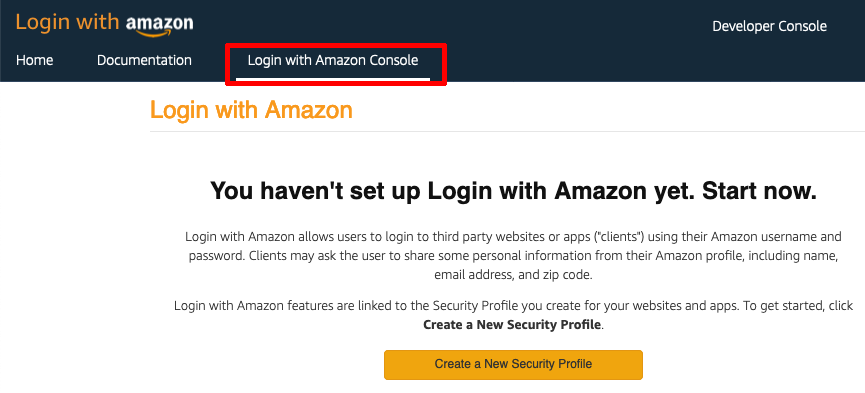Click the white underline beneath the active tab
The width and height of the screenshot is (865, 393).
(x=333, y=79)
